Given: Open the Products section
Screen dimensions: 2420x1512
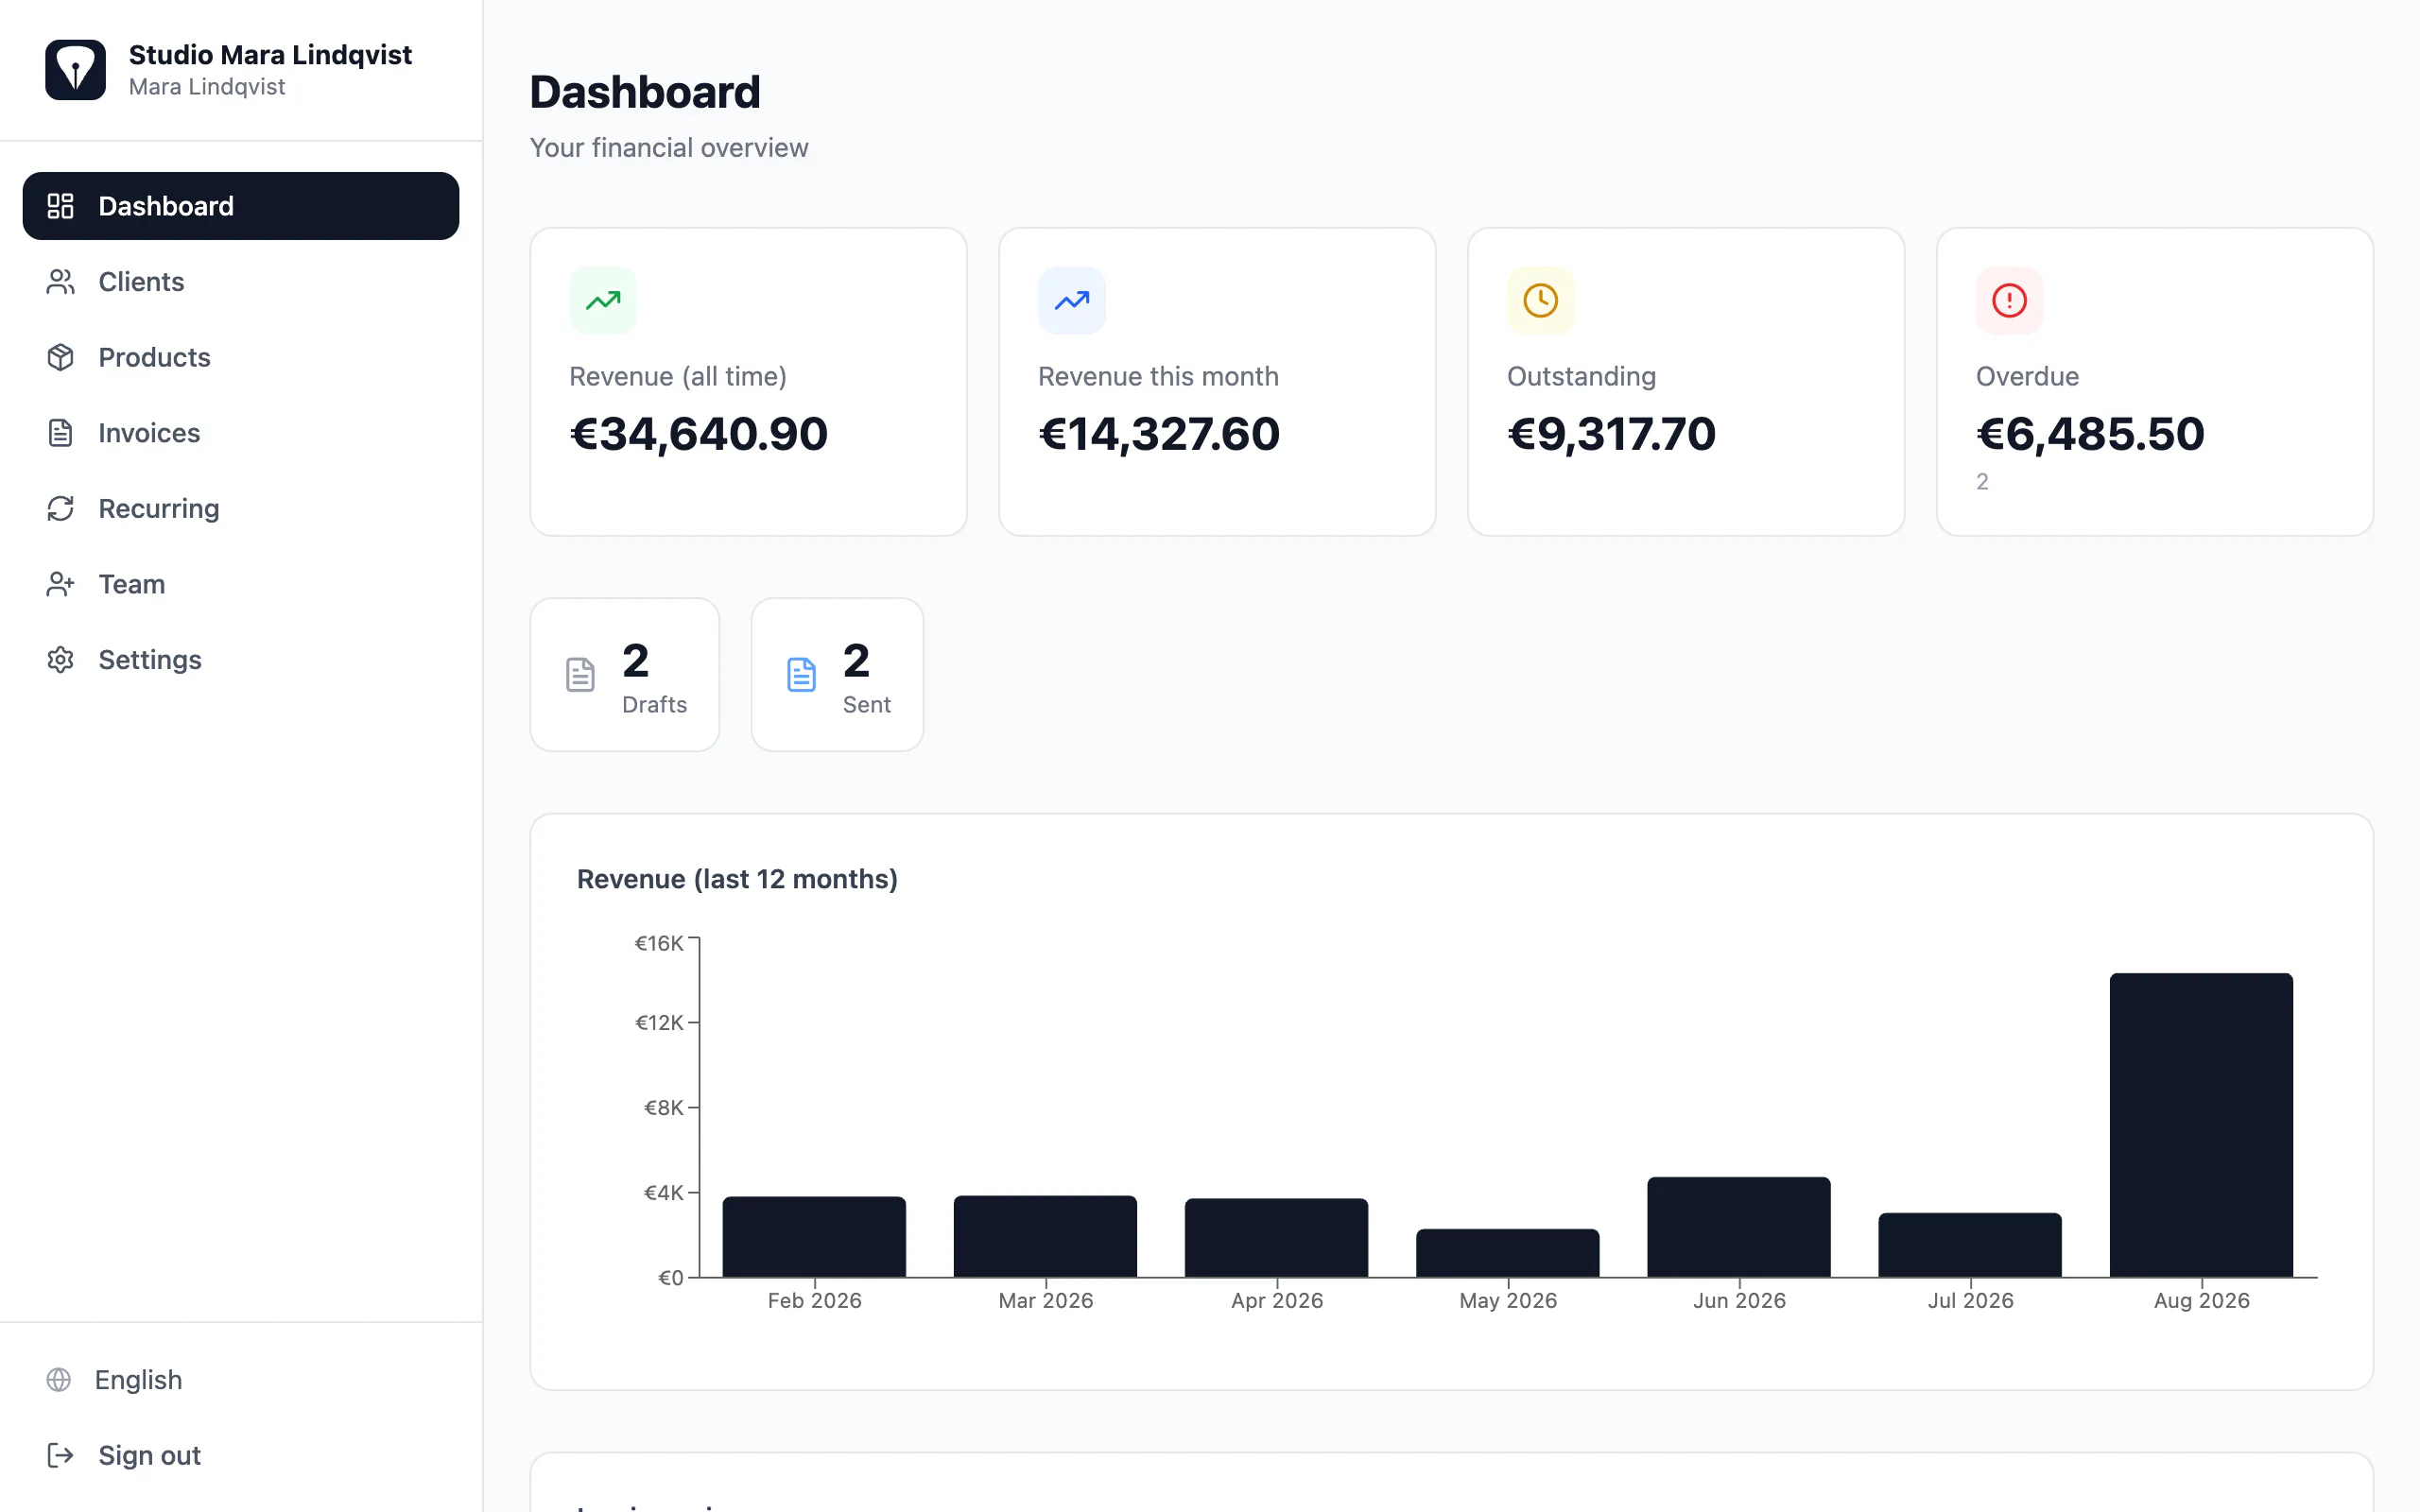Looking at the screenshot, I should point(241,357).
